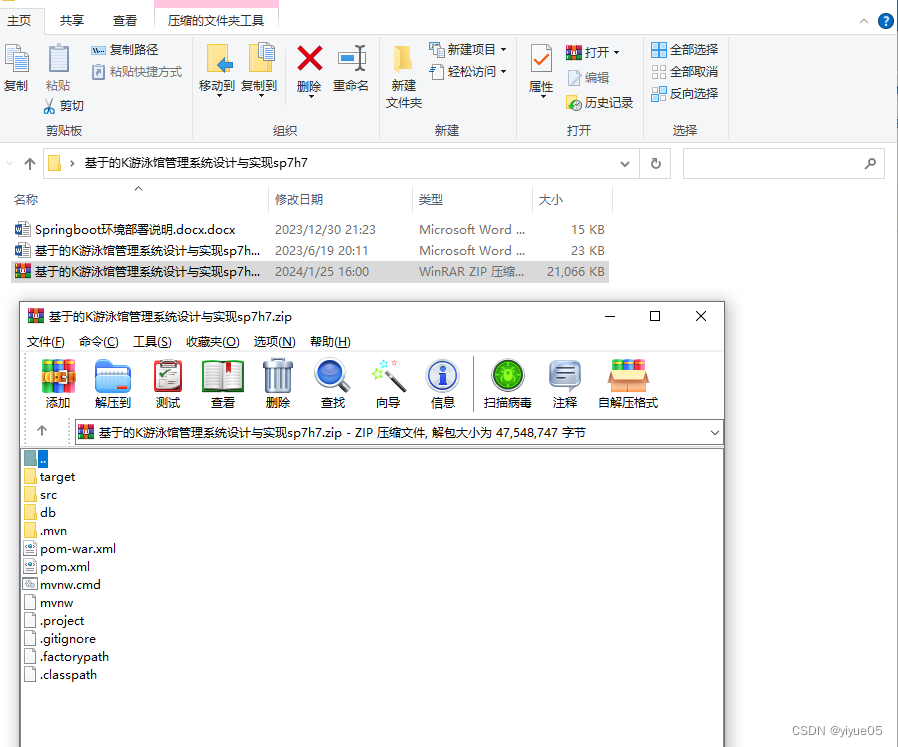Select the 添加 (Add to archive) icon
This screenshot has width=898, height=747.
[57, 383]
